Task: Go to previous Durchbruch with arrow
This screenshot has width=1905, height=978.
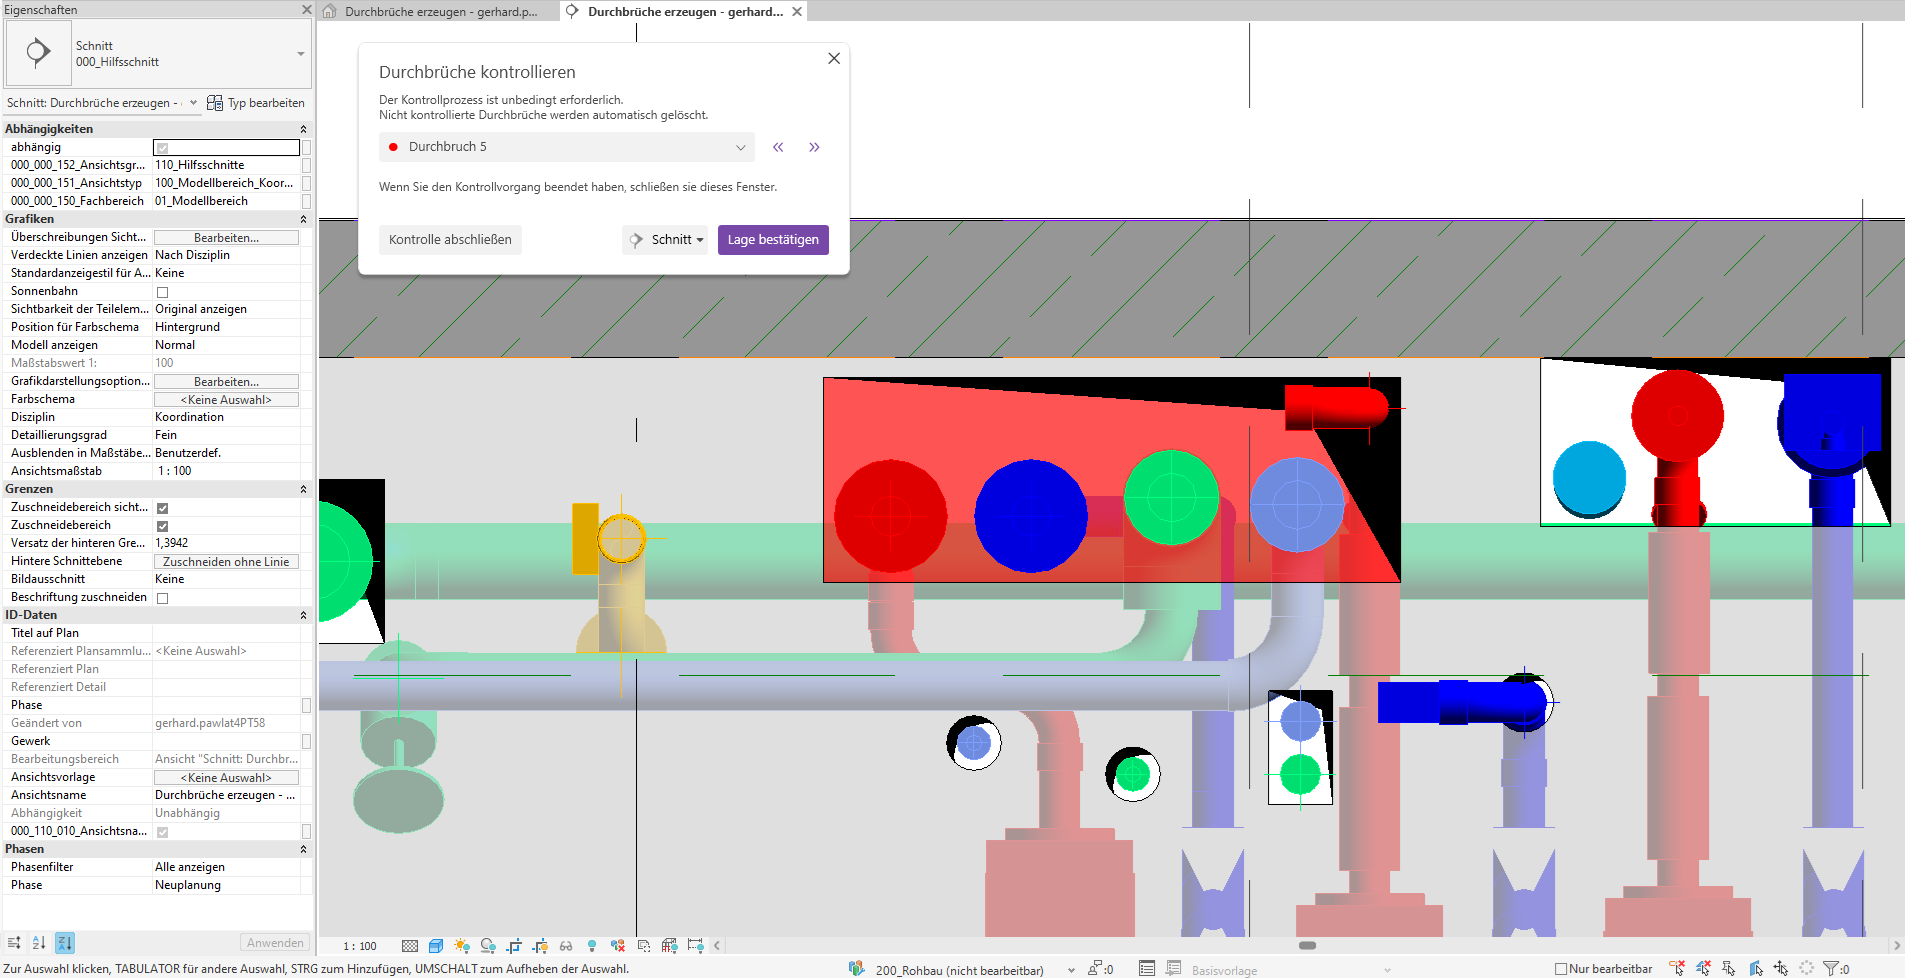Action: (778, 147)
